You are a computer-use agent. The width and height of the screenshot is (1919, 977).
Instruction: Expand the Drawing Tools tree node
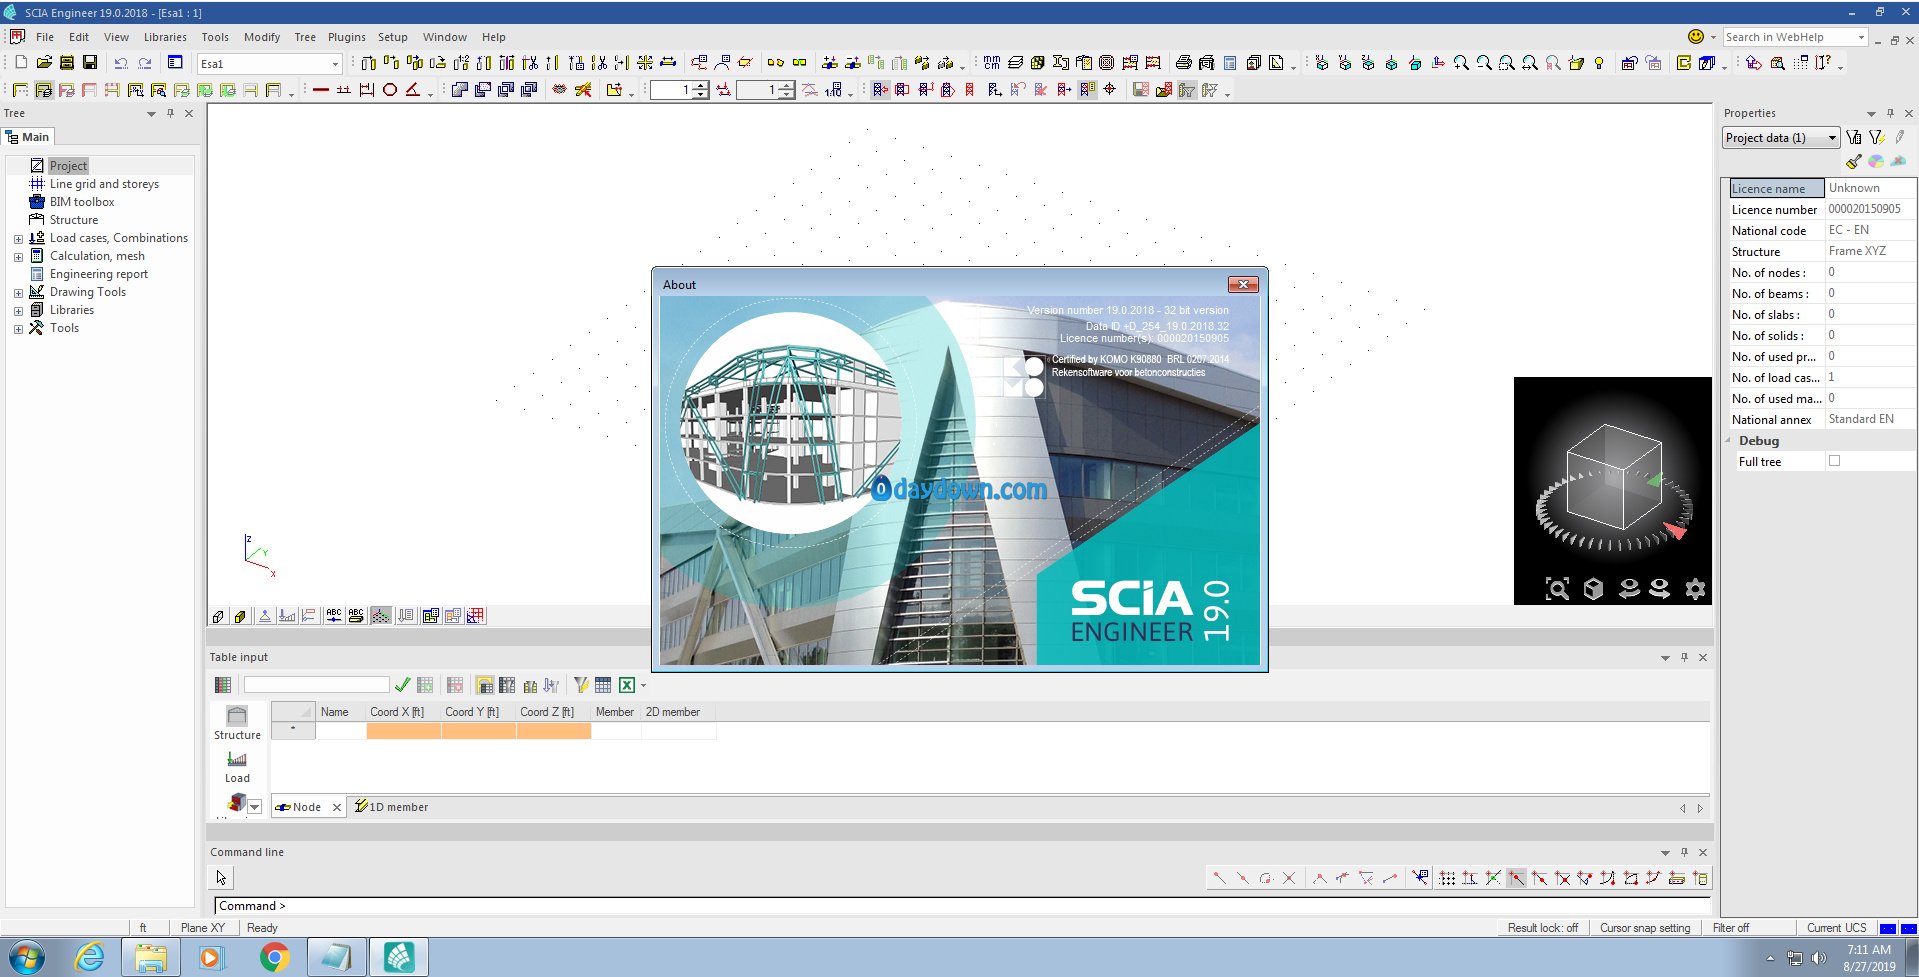[x=18, y=293]
